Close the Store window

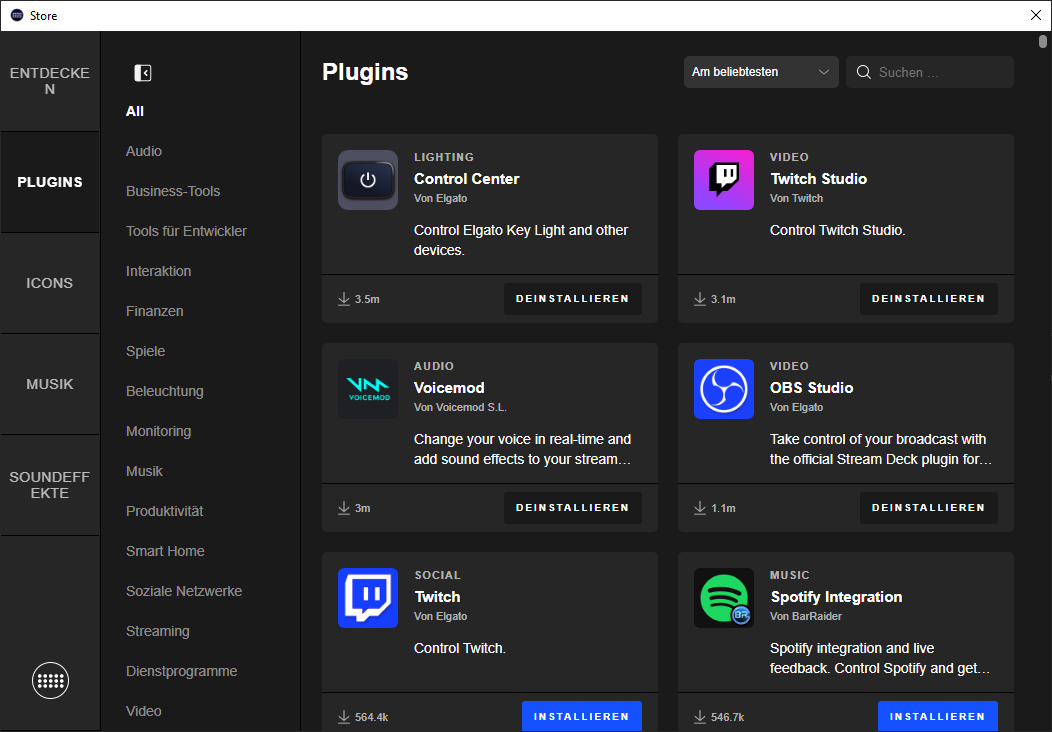pos(1035,15)
